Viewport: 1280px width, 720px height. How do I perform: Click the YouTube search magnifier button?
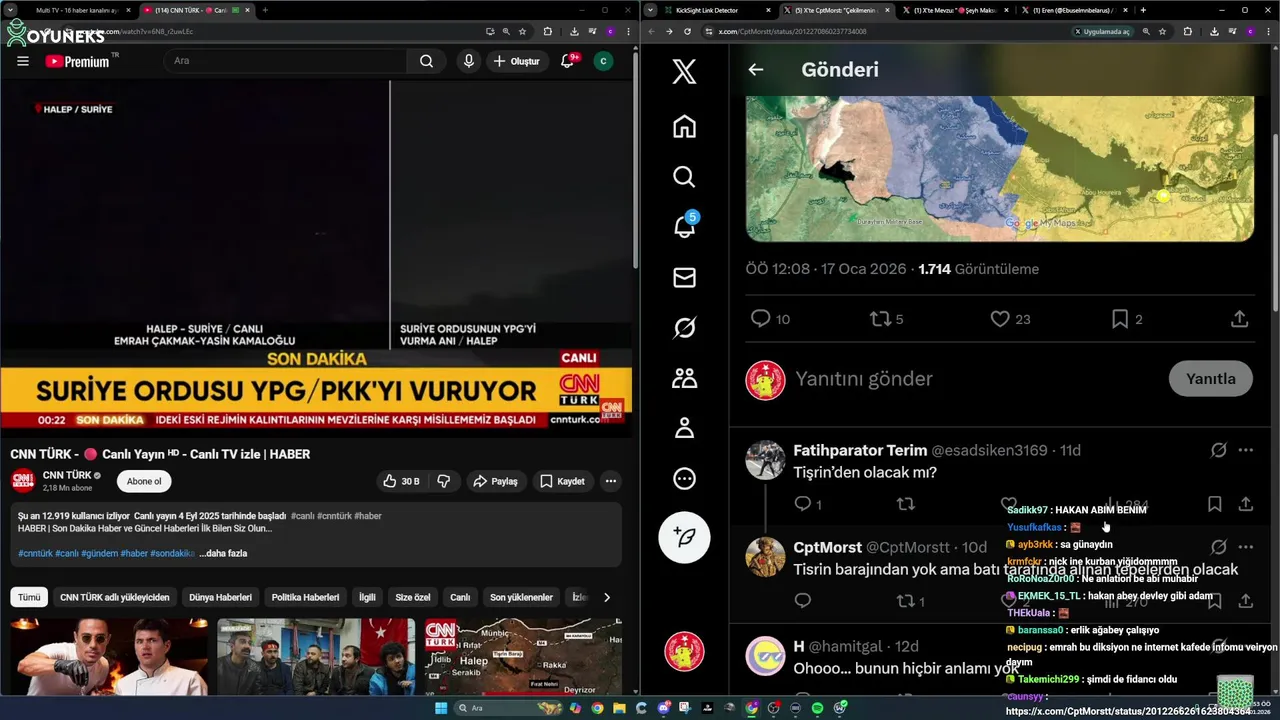tap(426, 61)
